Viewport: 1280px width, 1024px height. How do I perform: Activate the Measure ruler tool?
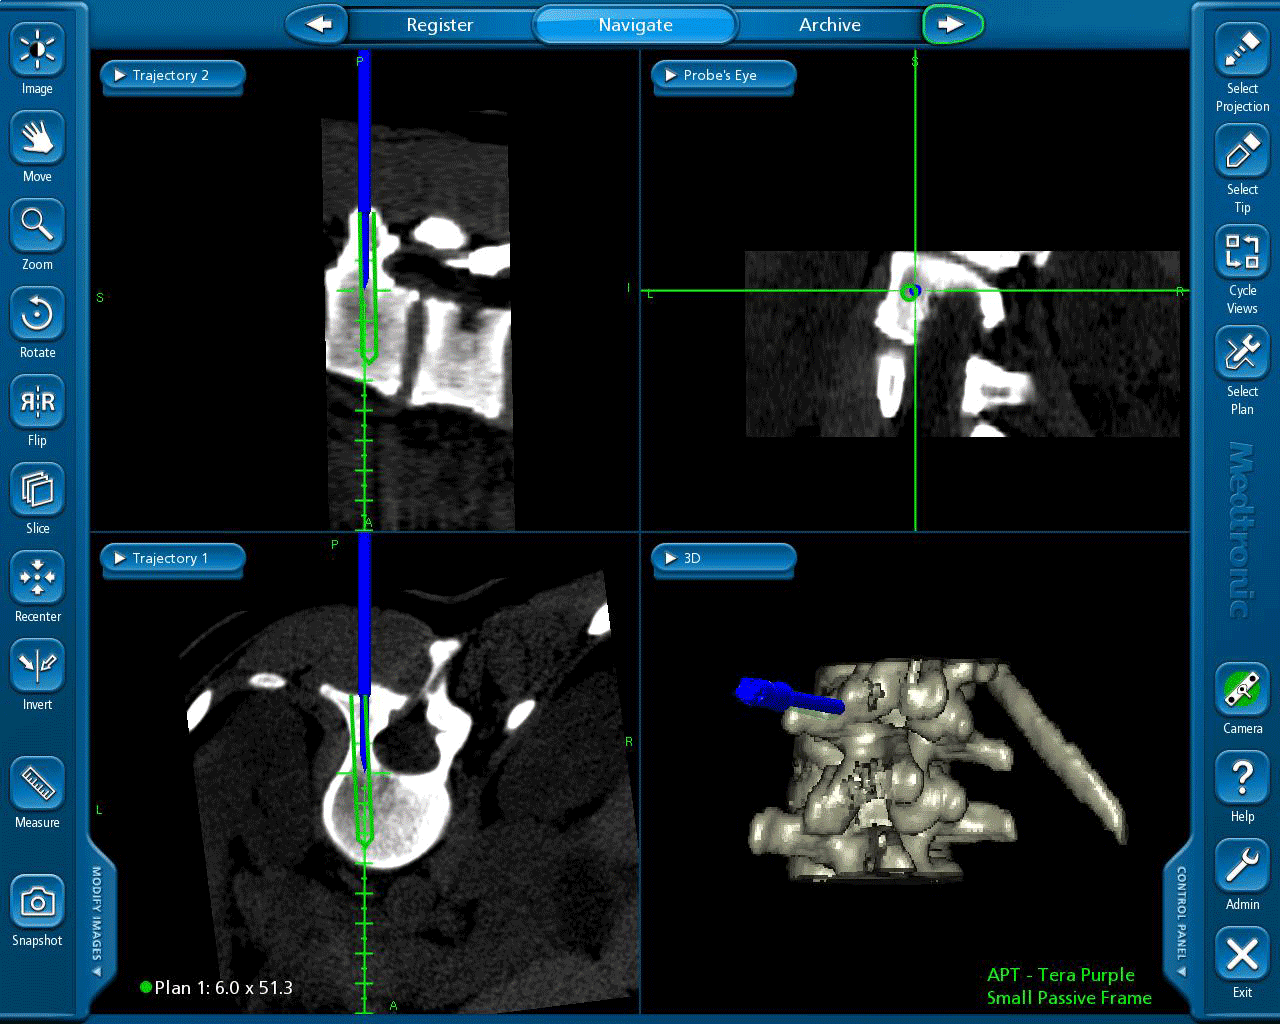click(x=37, y=784)
